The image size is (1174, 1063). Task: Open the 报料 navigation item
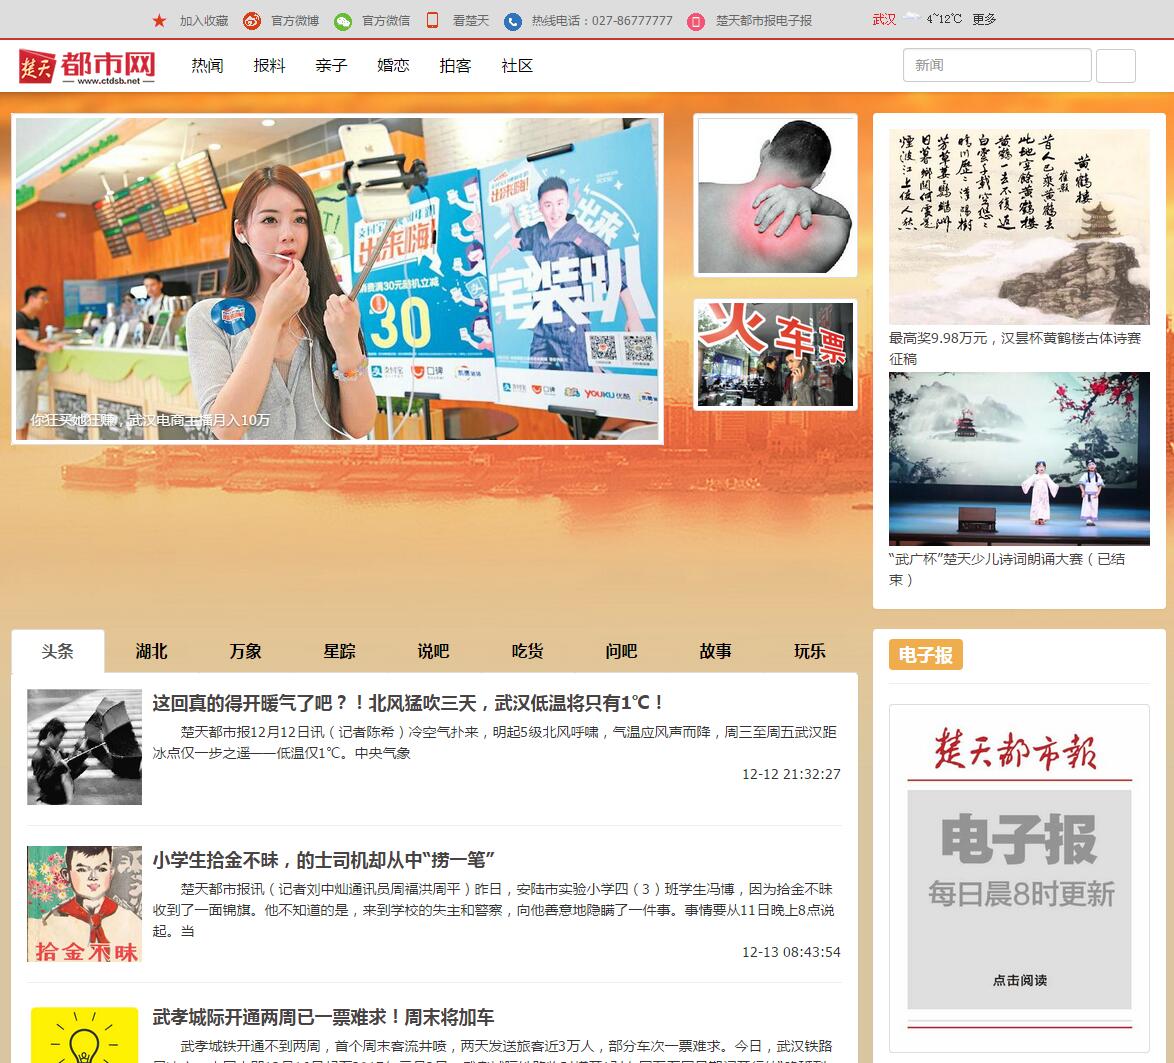click(x=270, y=66)
